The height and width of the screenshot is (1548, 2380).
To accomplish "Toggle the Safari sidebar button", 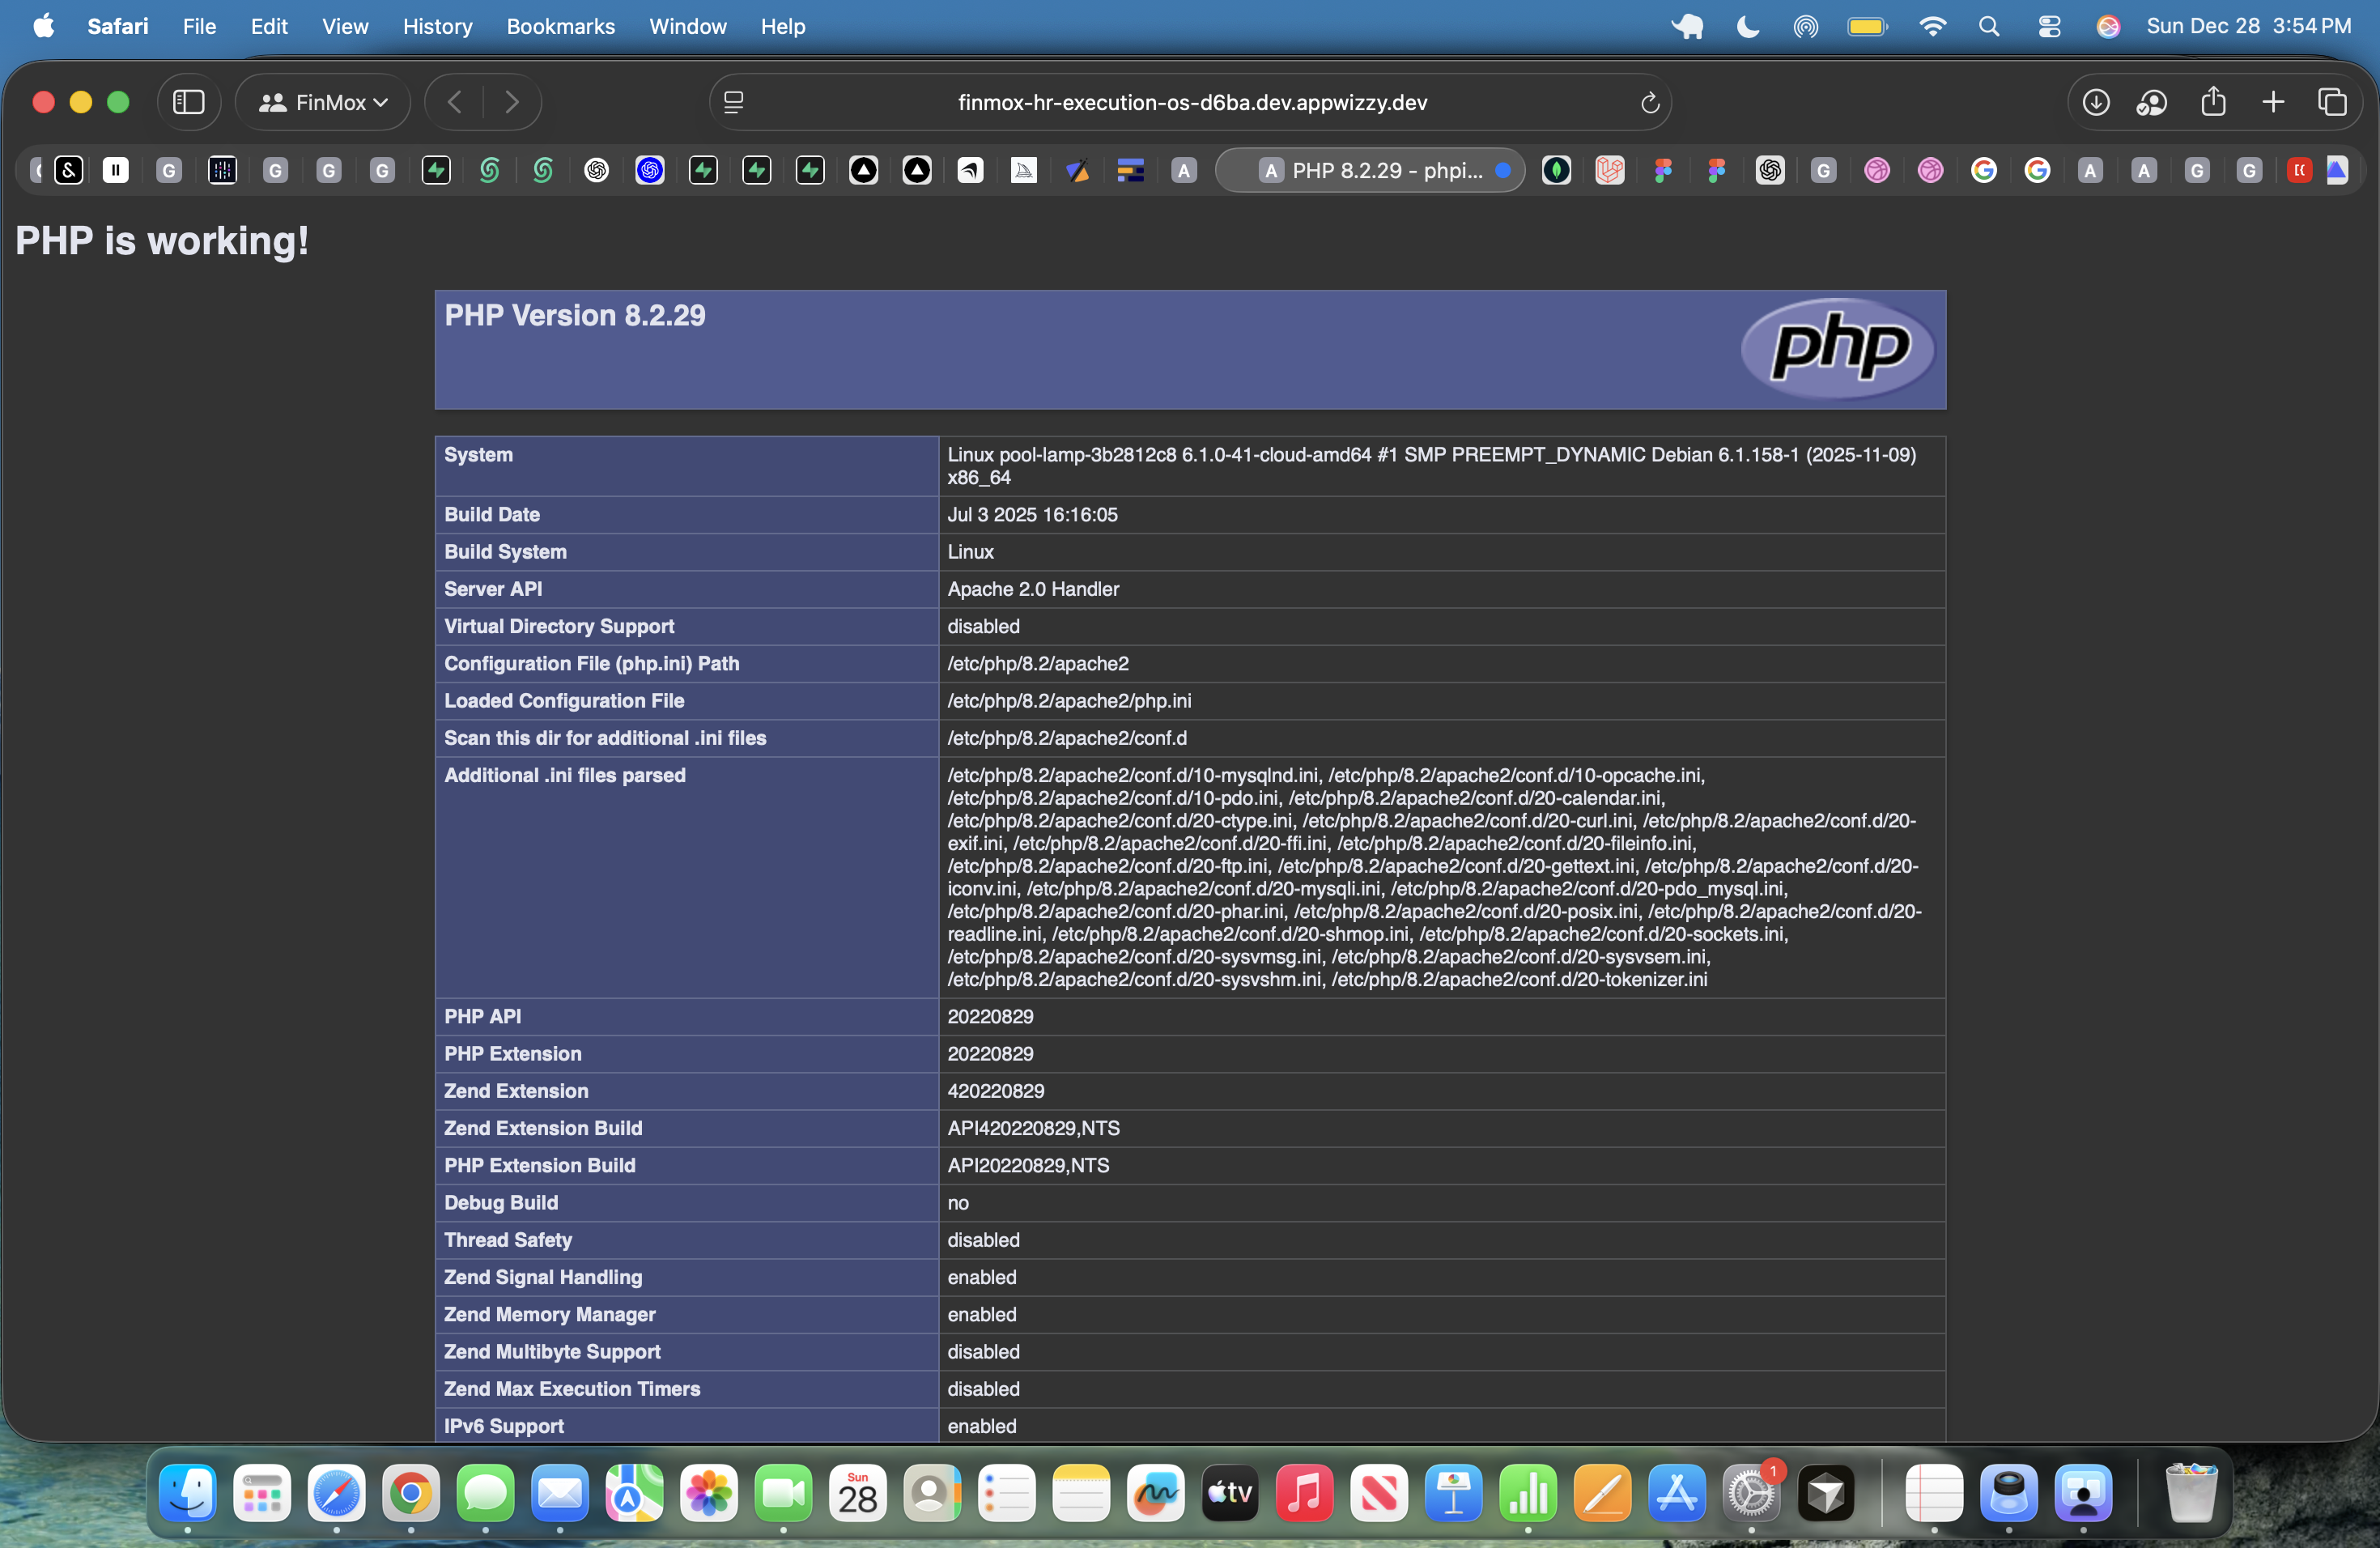I will tap(188, 102).
